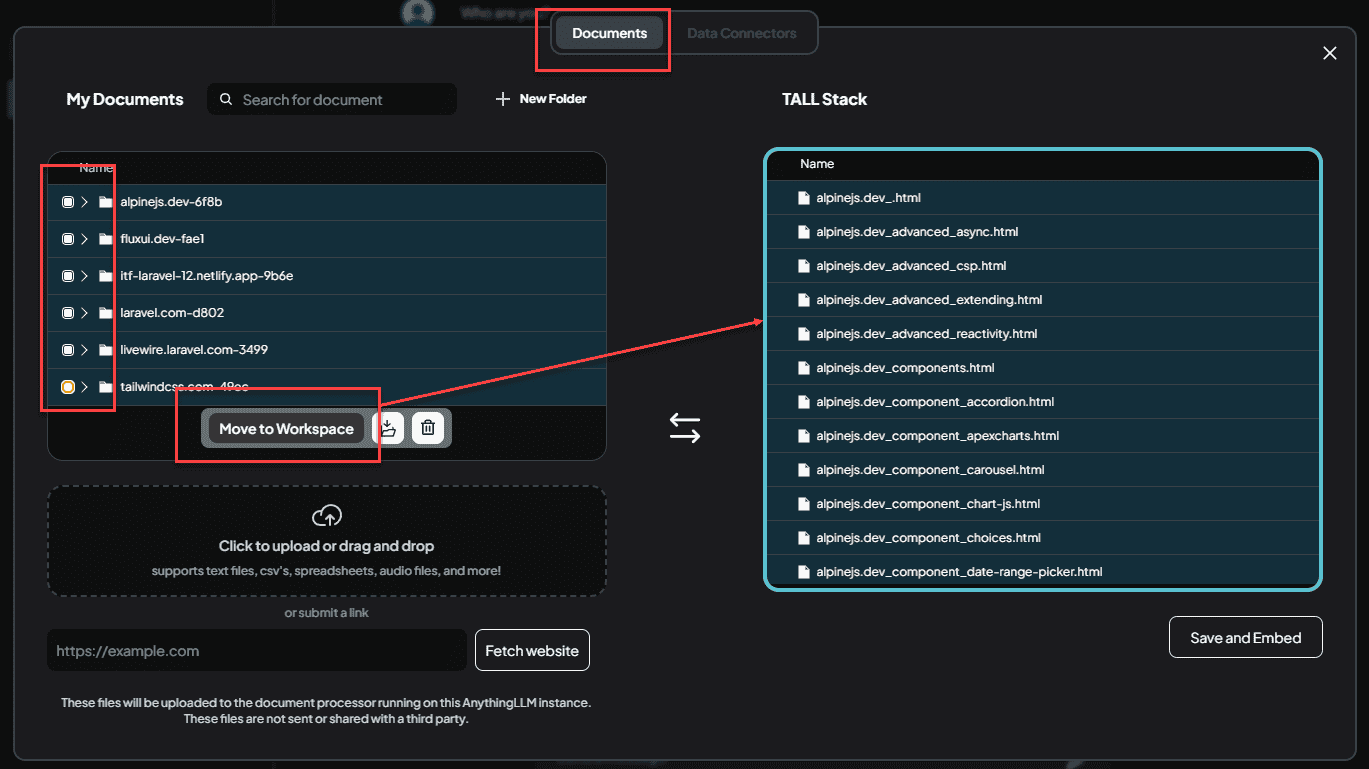Screen dimensions: 1369x769
Task: Toggle the tailwindcss.com folder checkbox
Action: (68, 387)
